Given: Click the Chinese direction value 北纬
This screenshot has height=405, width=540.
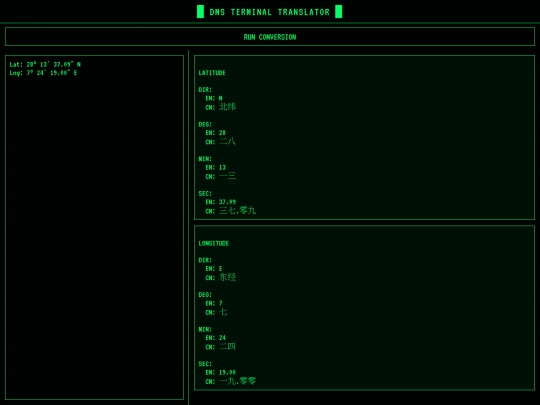Looking at the screenshot, I should [x=227, y=107].
